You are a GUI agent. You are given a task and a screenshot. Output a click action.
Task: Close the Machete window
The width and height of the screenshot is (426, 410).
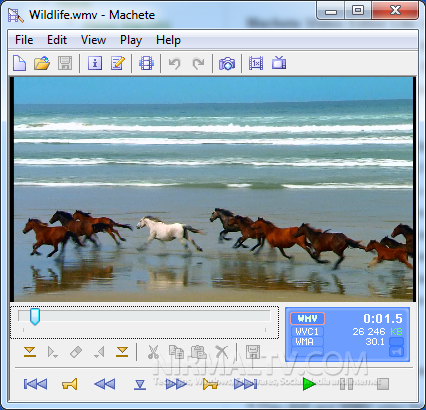[x=395, y=11]
